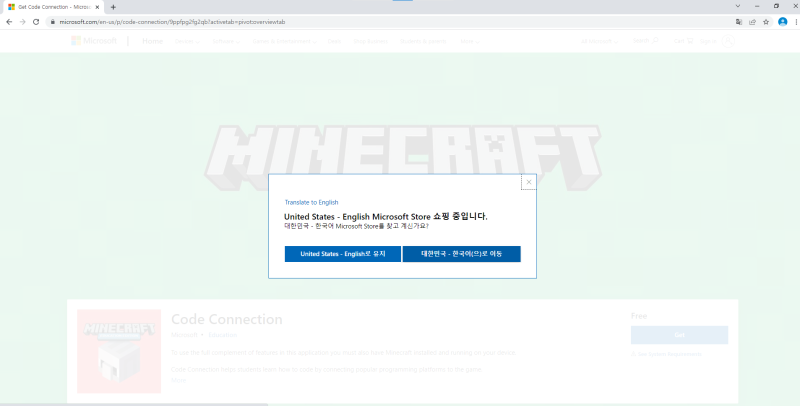Reload the current page
Screen dimensions: 800x406
pyautogui.click(x=36, y=22)
